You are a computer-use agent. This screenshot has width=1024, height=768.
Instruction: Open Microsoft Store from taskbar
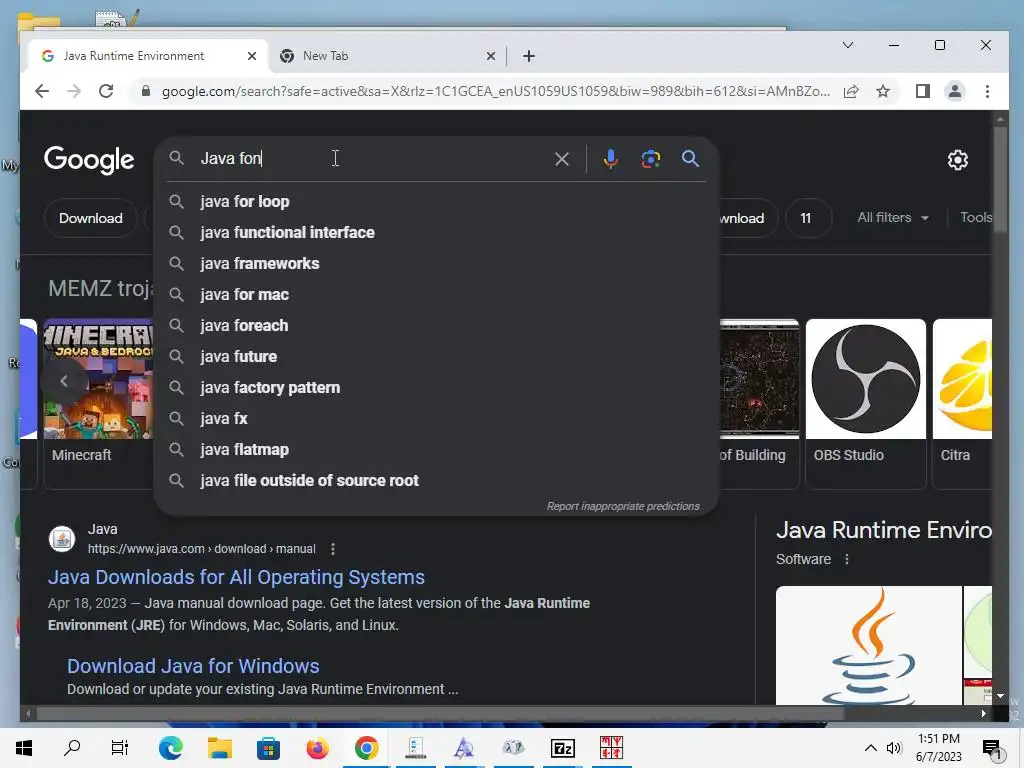[x=268, y=748]
